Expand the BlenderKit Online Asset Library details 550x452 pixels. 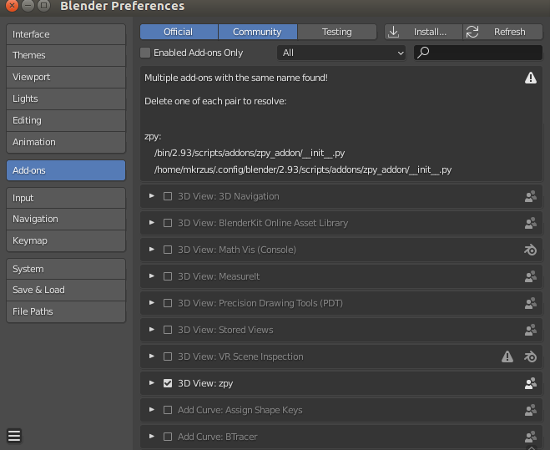tap(152, 223)
